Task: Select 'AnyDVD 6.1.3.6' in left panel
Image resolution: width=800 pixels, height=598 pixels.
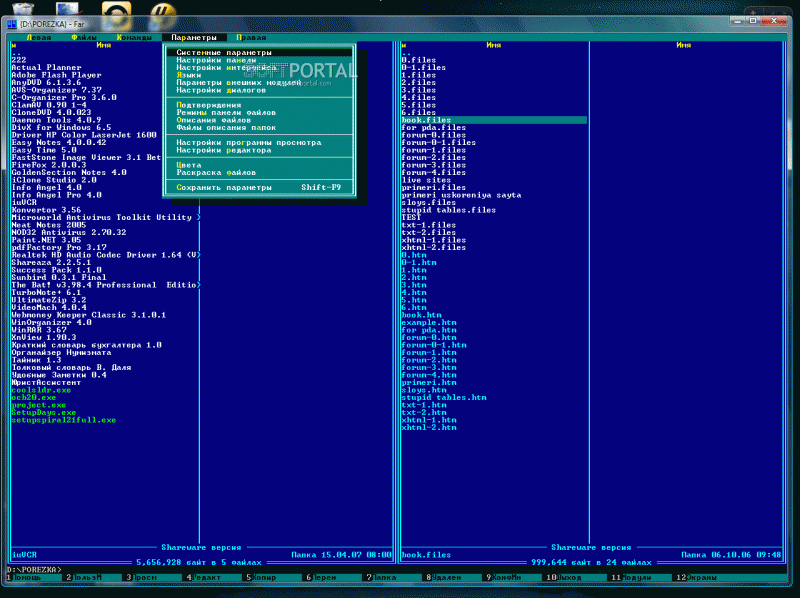Action: [x=46, y=83]
